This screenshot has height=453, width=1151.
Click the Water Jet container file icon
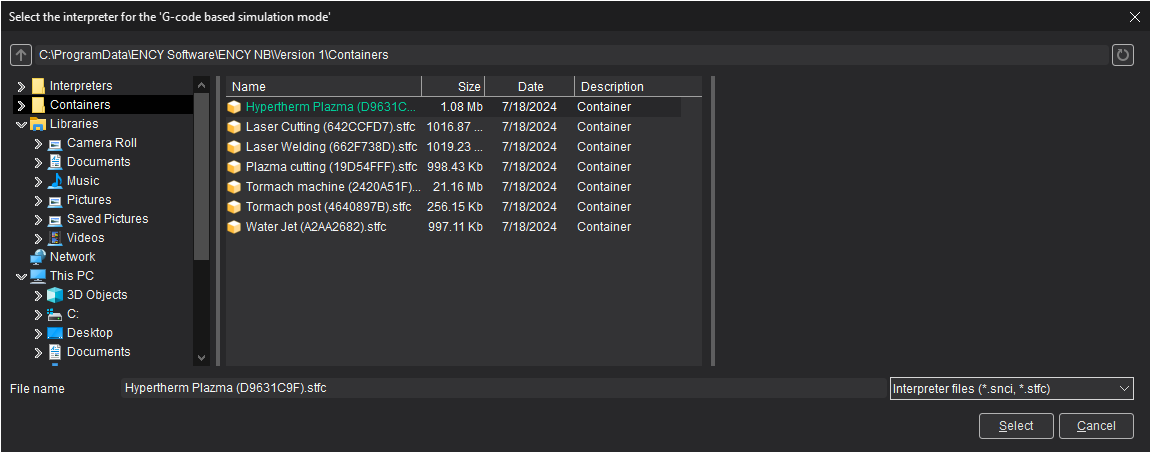tap(234, 227)
